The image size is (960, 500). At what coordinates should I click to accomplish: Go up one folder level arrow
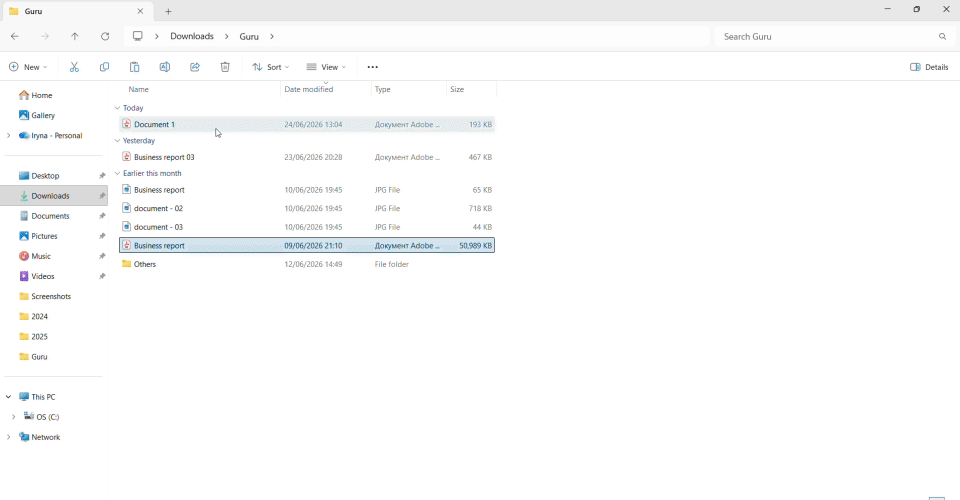click(75, 37)
